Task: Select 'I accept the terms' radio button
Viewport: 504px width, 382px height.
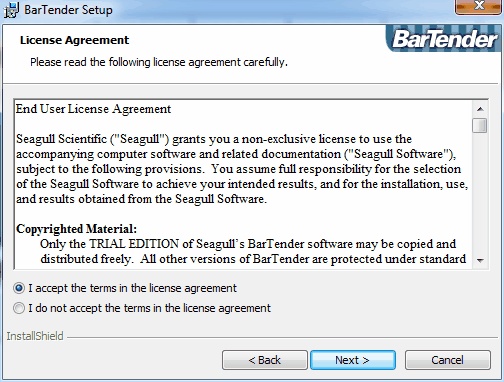Action: [19, 288]
